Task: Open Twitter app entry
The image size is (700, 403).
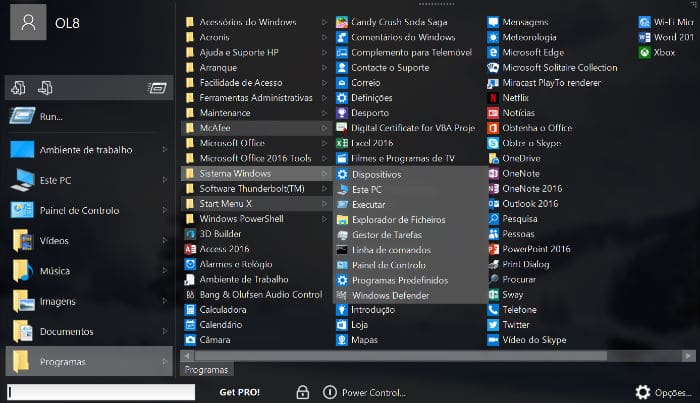Action: (515, 325)
